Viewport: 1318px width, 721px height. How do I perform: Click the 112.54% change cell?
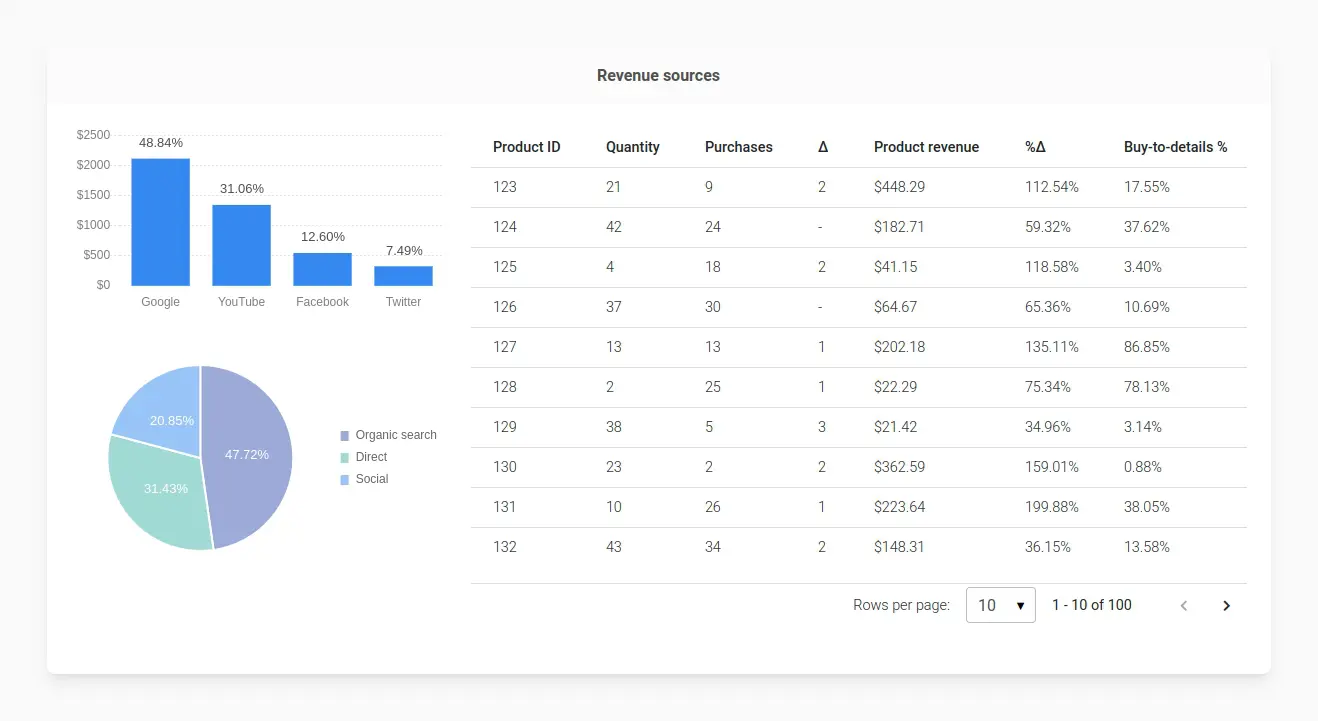click(x=1051, y=187)
